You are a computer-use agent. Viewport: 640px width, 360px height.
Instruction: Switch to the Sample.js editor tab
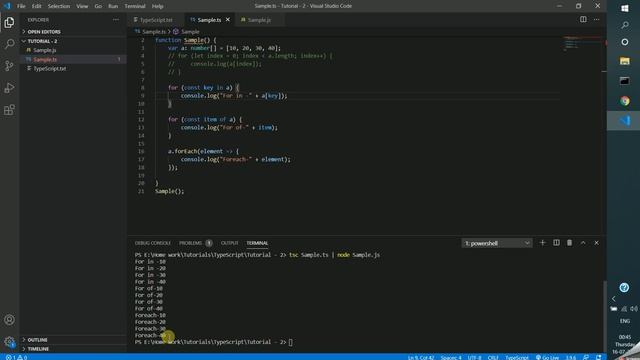tap(259, 20)
